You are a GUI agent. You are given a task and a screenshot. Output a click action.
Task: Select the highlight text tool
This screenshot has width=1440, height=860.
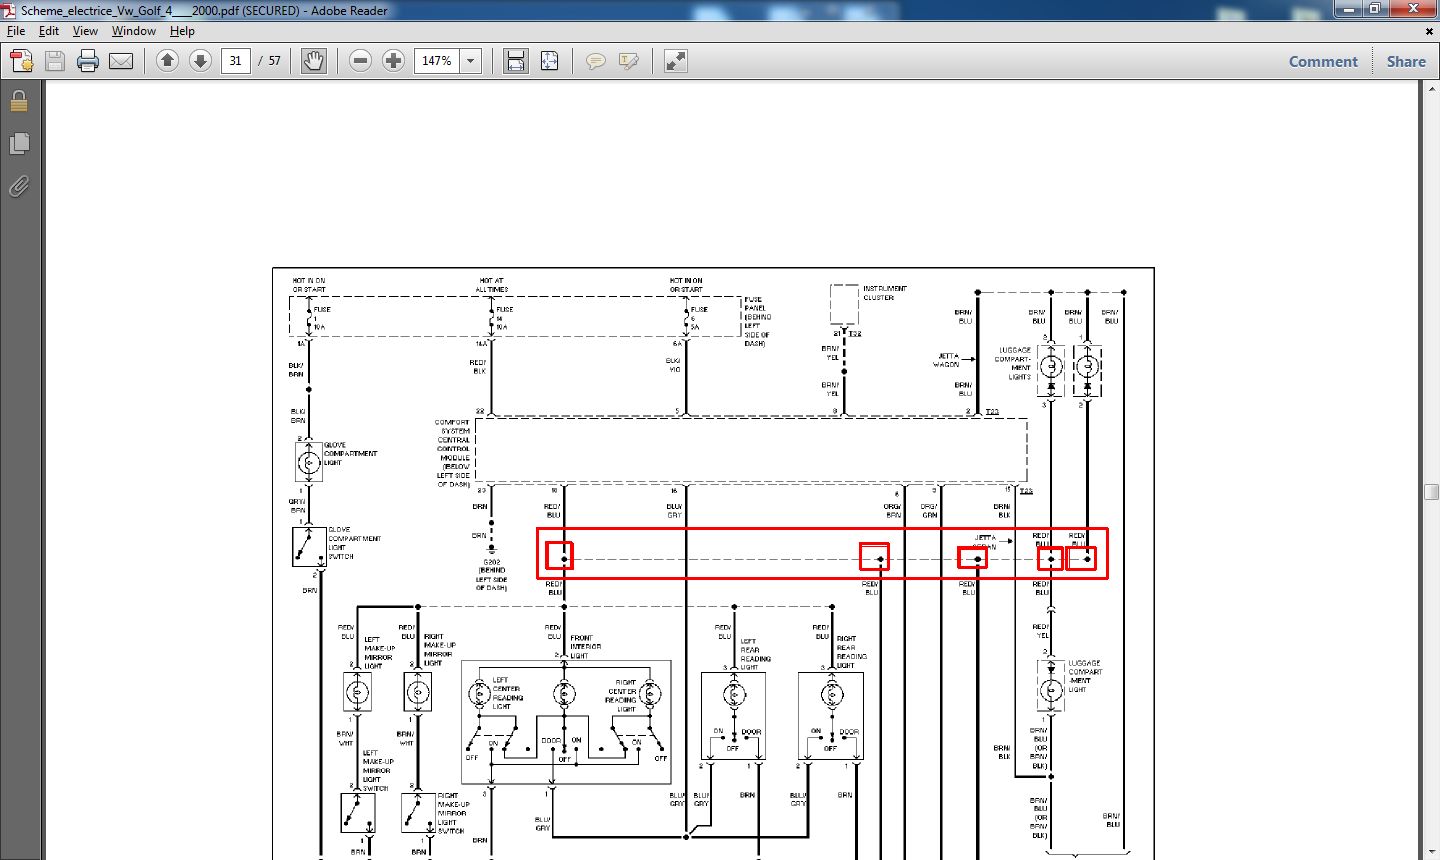pos(629,61)
